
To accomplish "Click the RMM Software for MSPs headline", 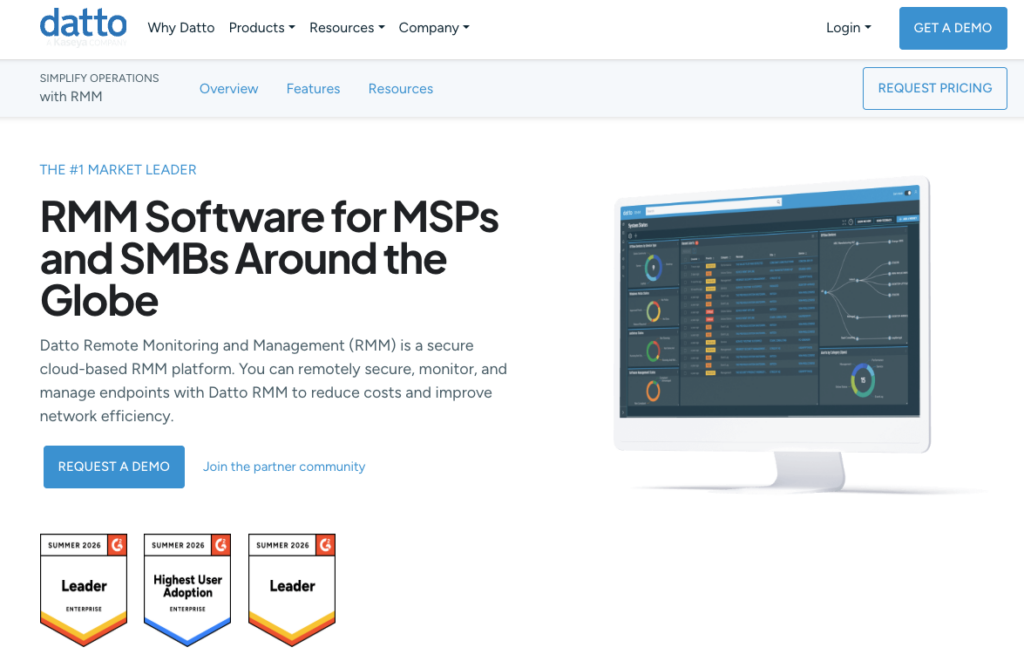I will coord(269,258).
